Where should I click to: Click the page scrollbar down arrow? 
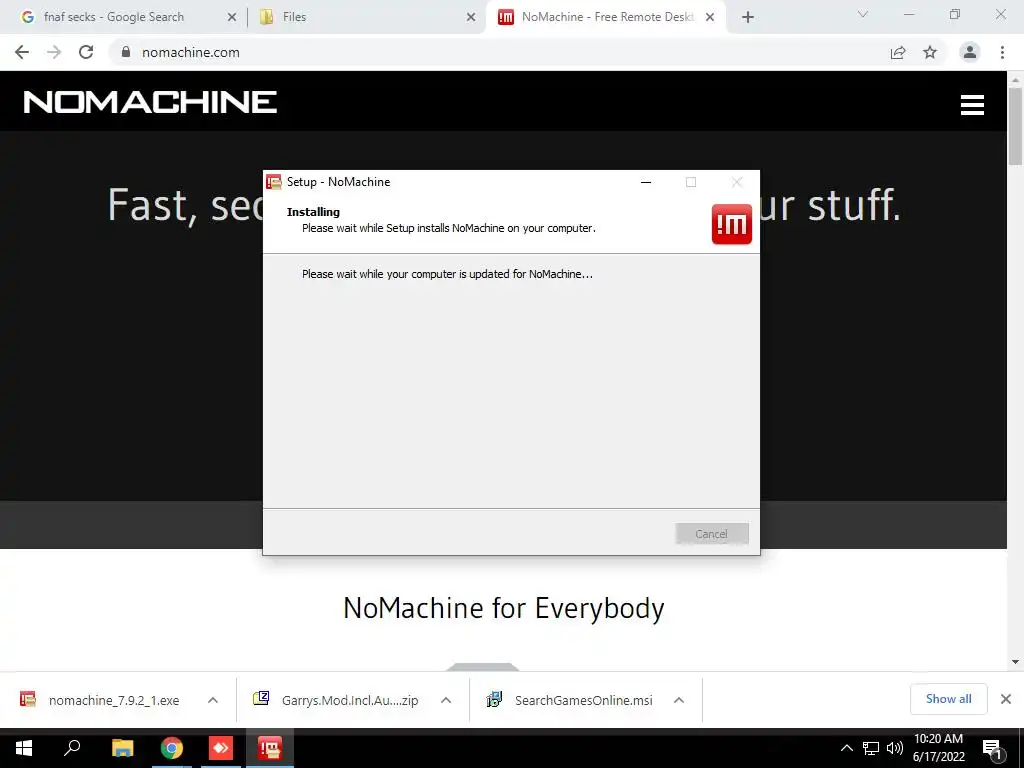tap(1015, 662)
